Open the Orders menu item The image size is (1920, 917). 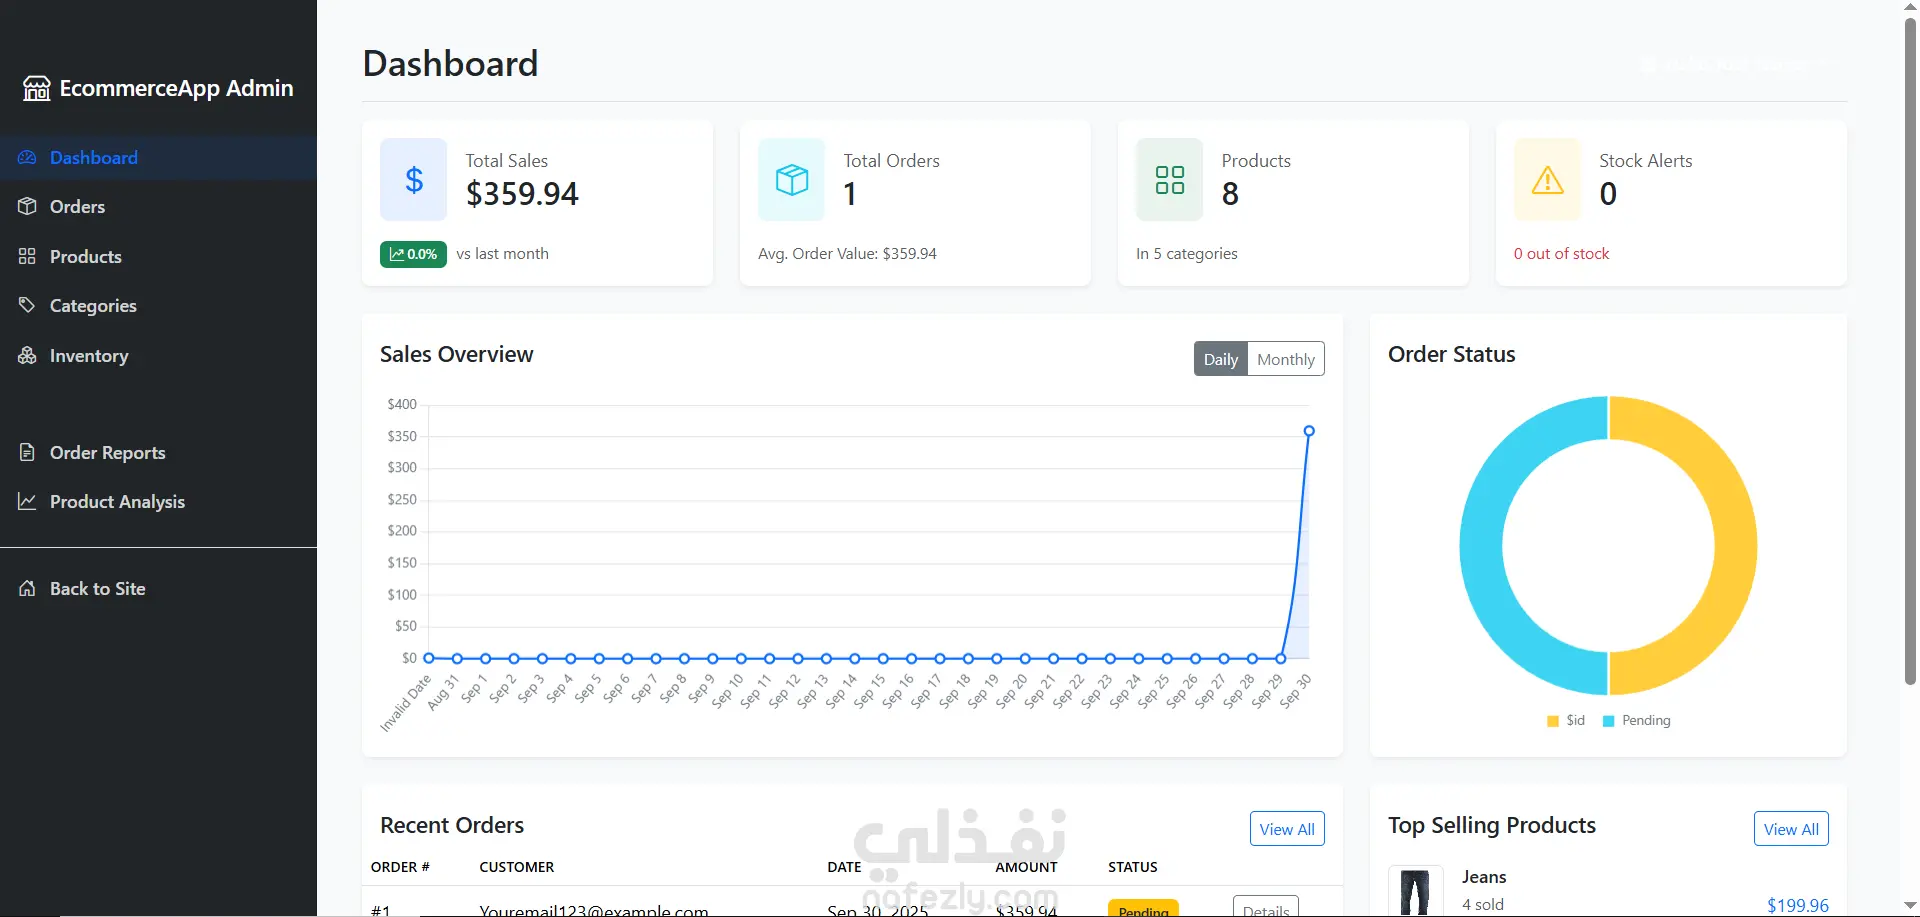(x=158, y=207)
